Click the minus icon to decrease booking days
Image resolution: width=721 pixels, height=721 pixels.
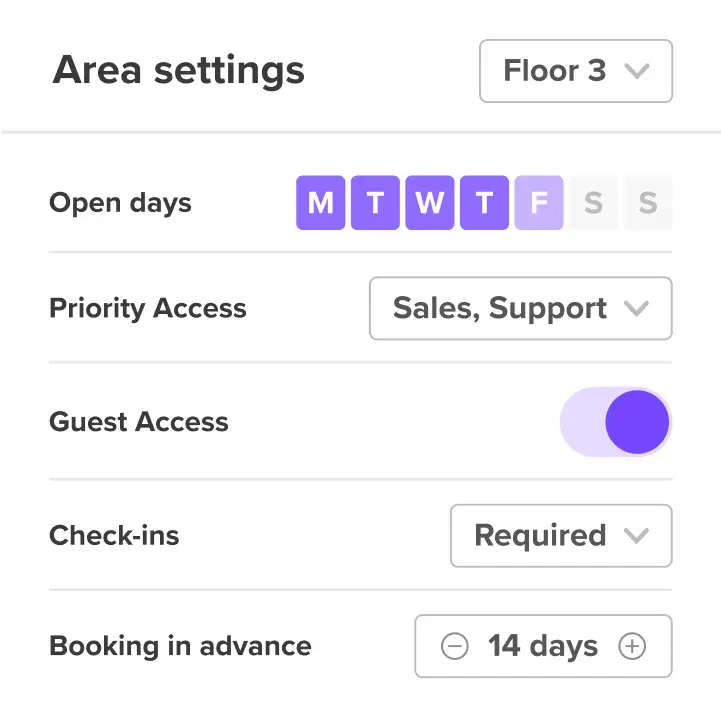(454, 646)
